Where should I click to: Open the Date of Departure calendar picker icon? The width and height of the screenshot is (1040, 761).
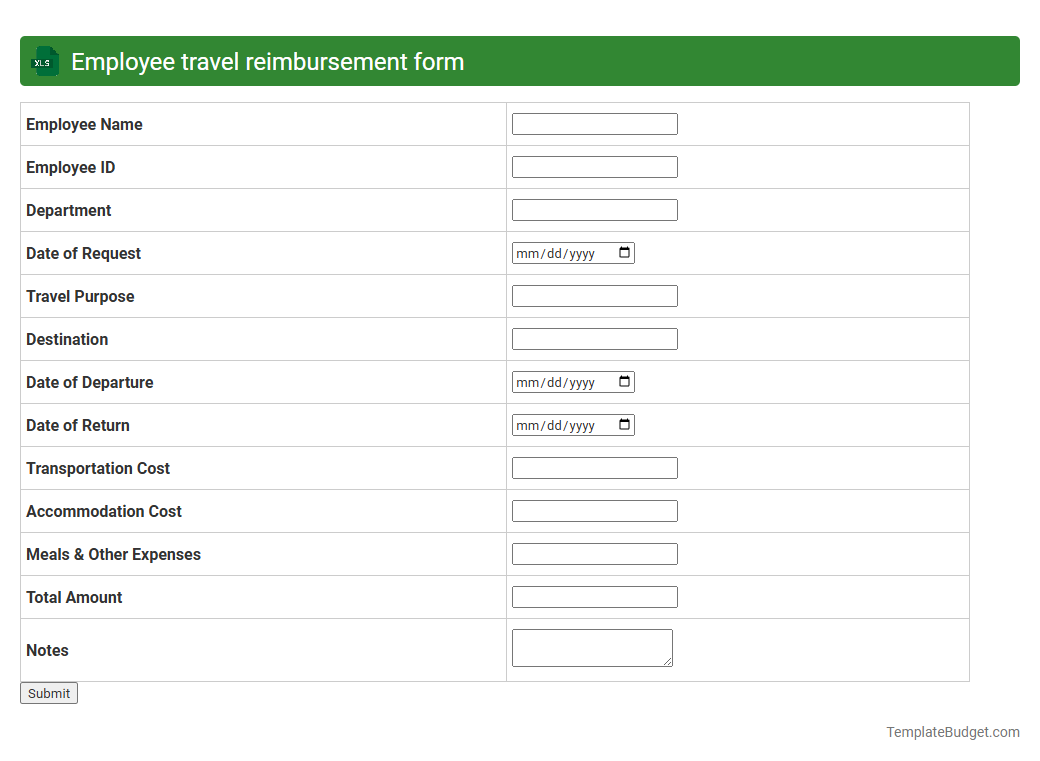pos(626,381)
